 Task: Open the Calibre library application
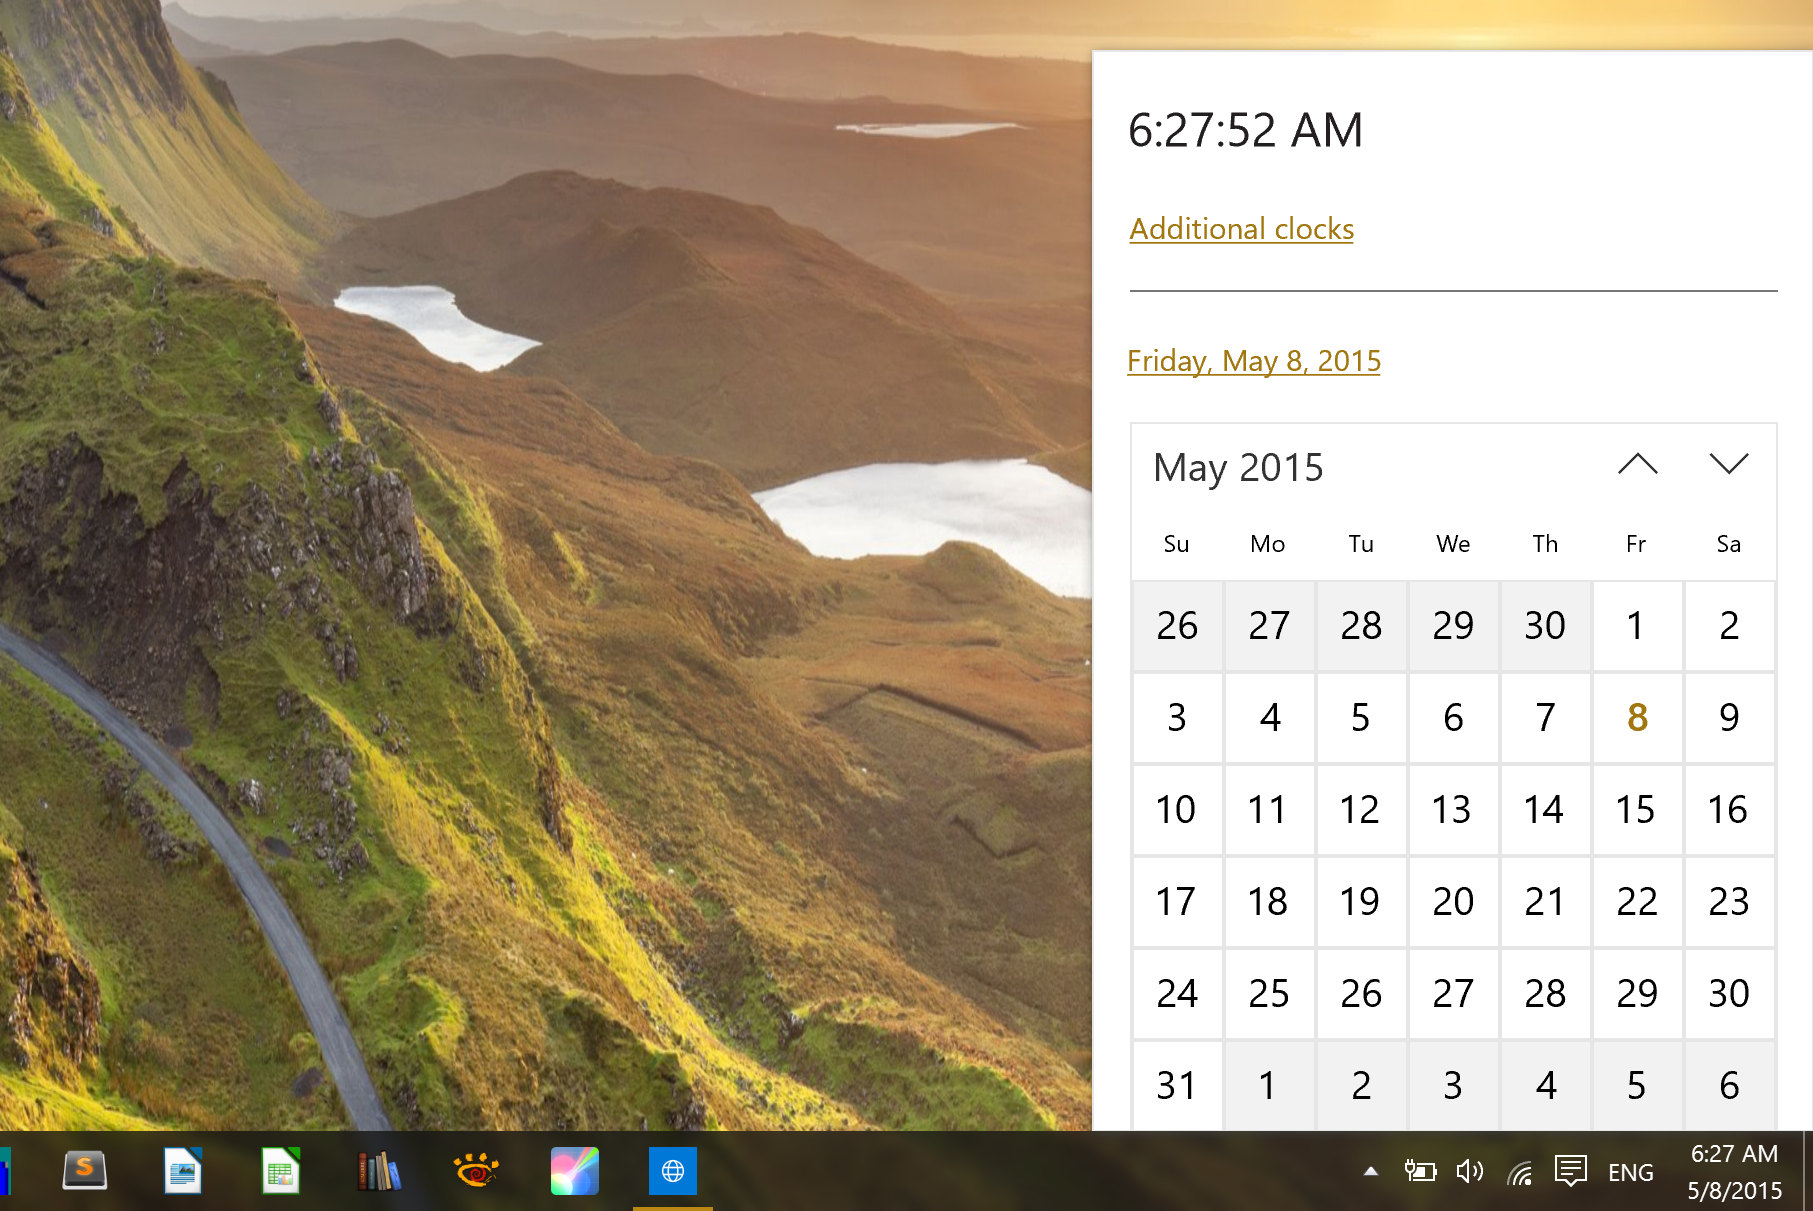pos(378,1170)
